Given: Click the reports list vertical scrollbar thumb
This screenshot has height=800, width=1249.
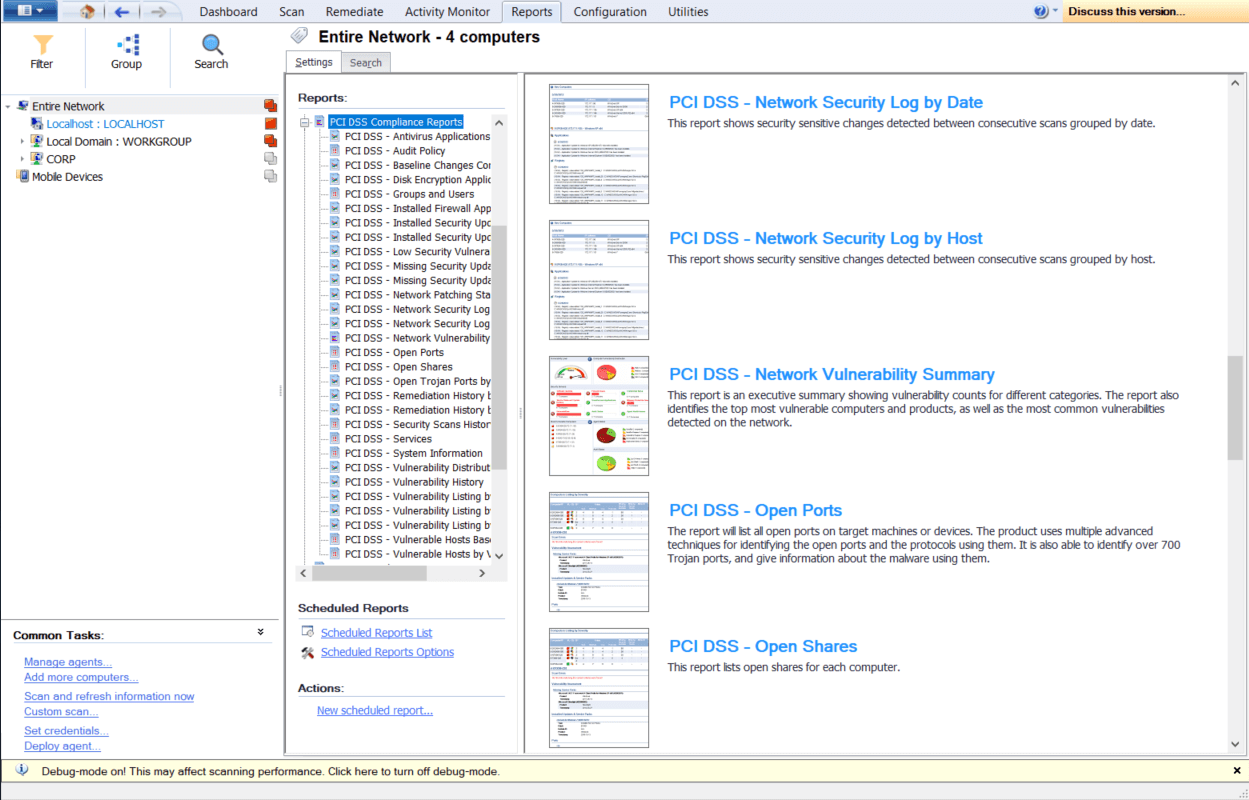Looking at the screenshot, I should [499, 347].
